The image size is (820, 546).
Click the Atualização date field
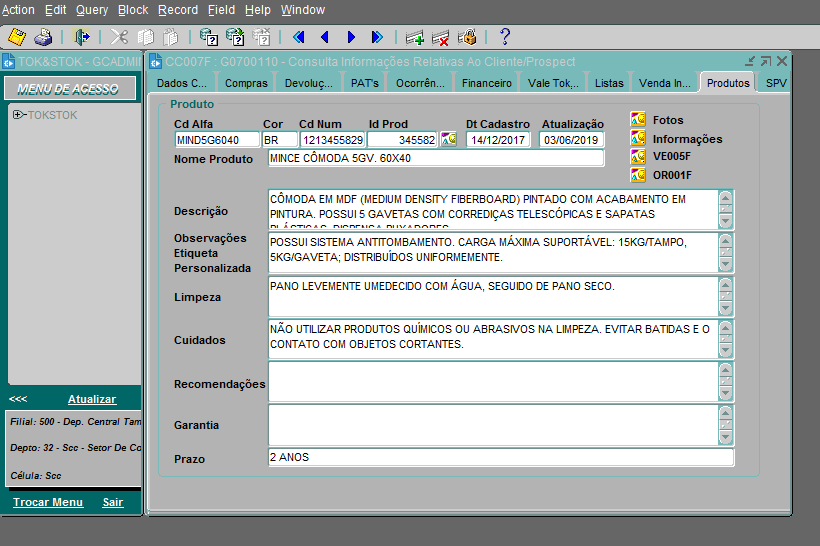click(571, 140)
